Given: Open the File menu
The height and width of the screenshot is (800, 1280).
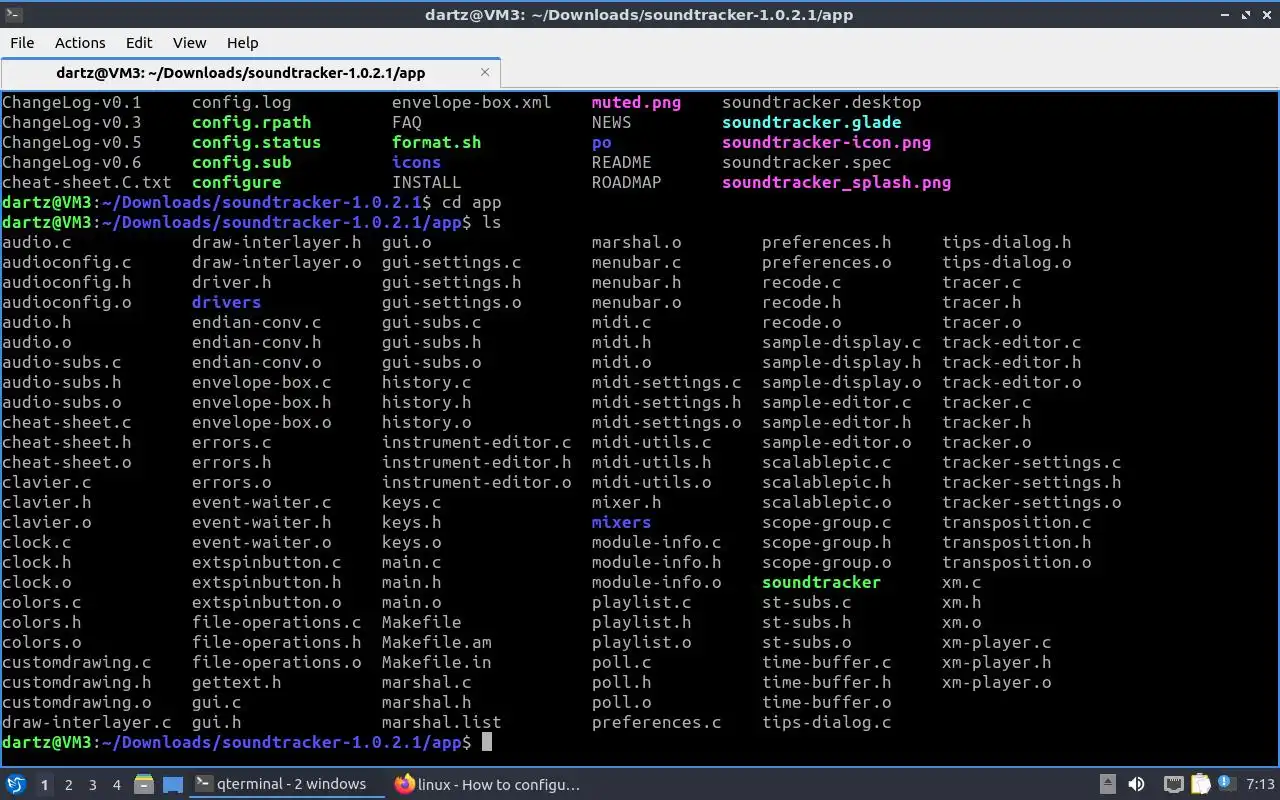Looking at the screenshot, I should click(x=22, y=43).
